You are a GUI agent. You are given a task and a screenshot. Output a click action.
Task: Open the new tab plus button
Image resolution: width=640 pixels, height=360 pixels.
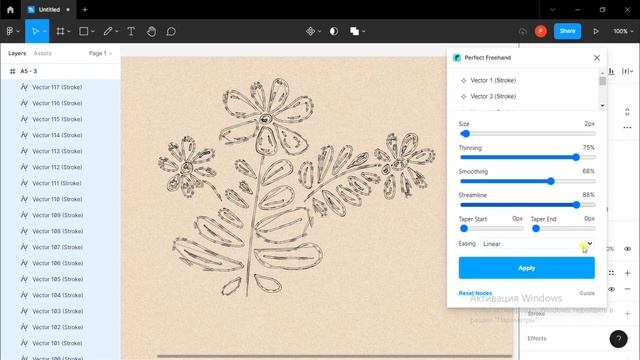point(85,9)
